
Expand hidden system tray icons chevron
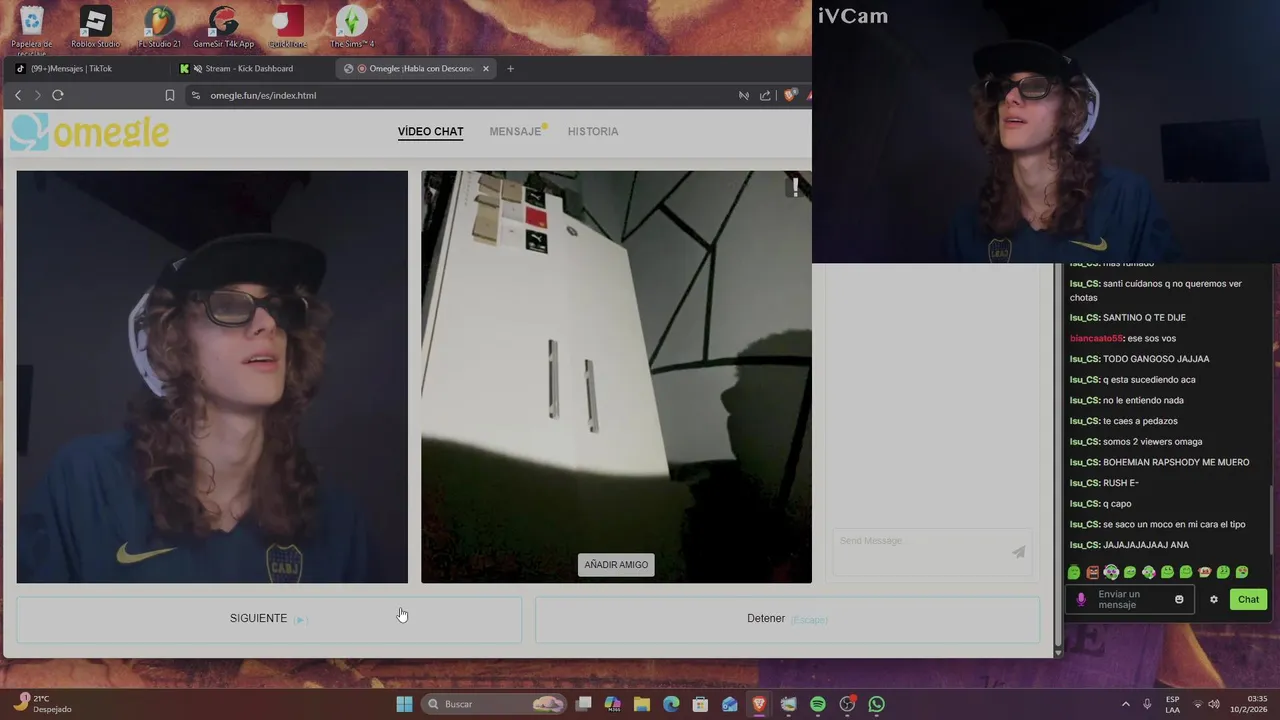(x=1125, y=704)
